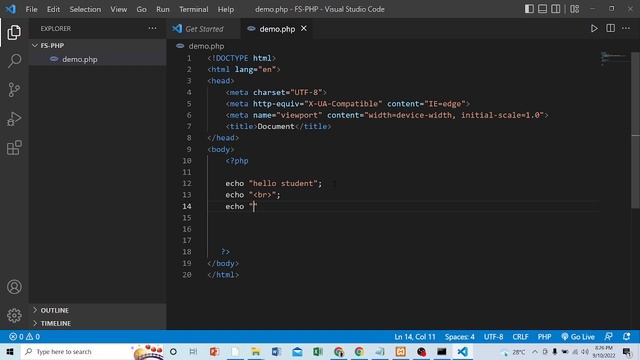Open the Run menu
This screenshot has width=640, height=360.
pyautogui.click(x=162, y=9)
